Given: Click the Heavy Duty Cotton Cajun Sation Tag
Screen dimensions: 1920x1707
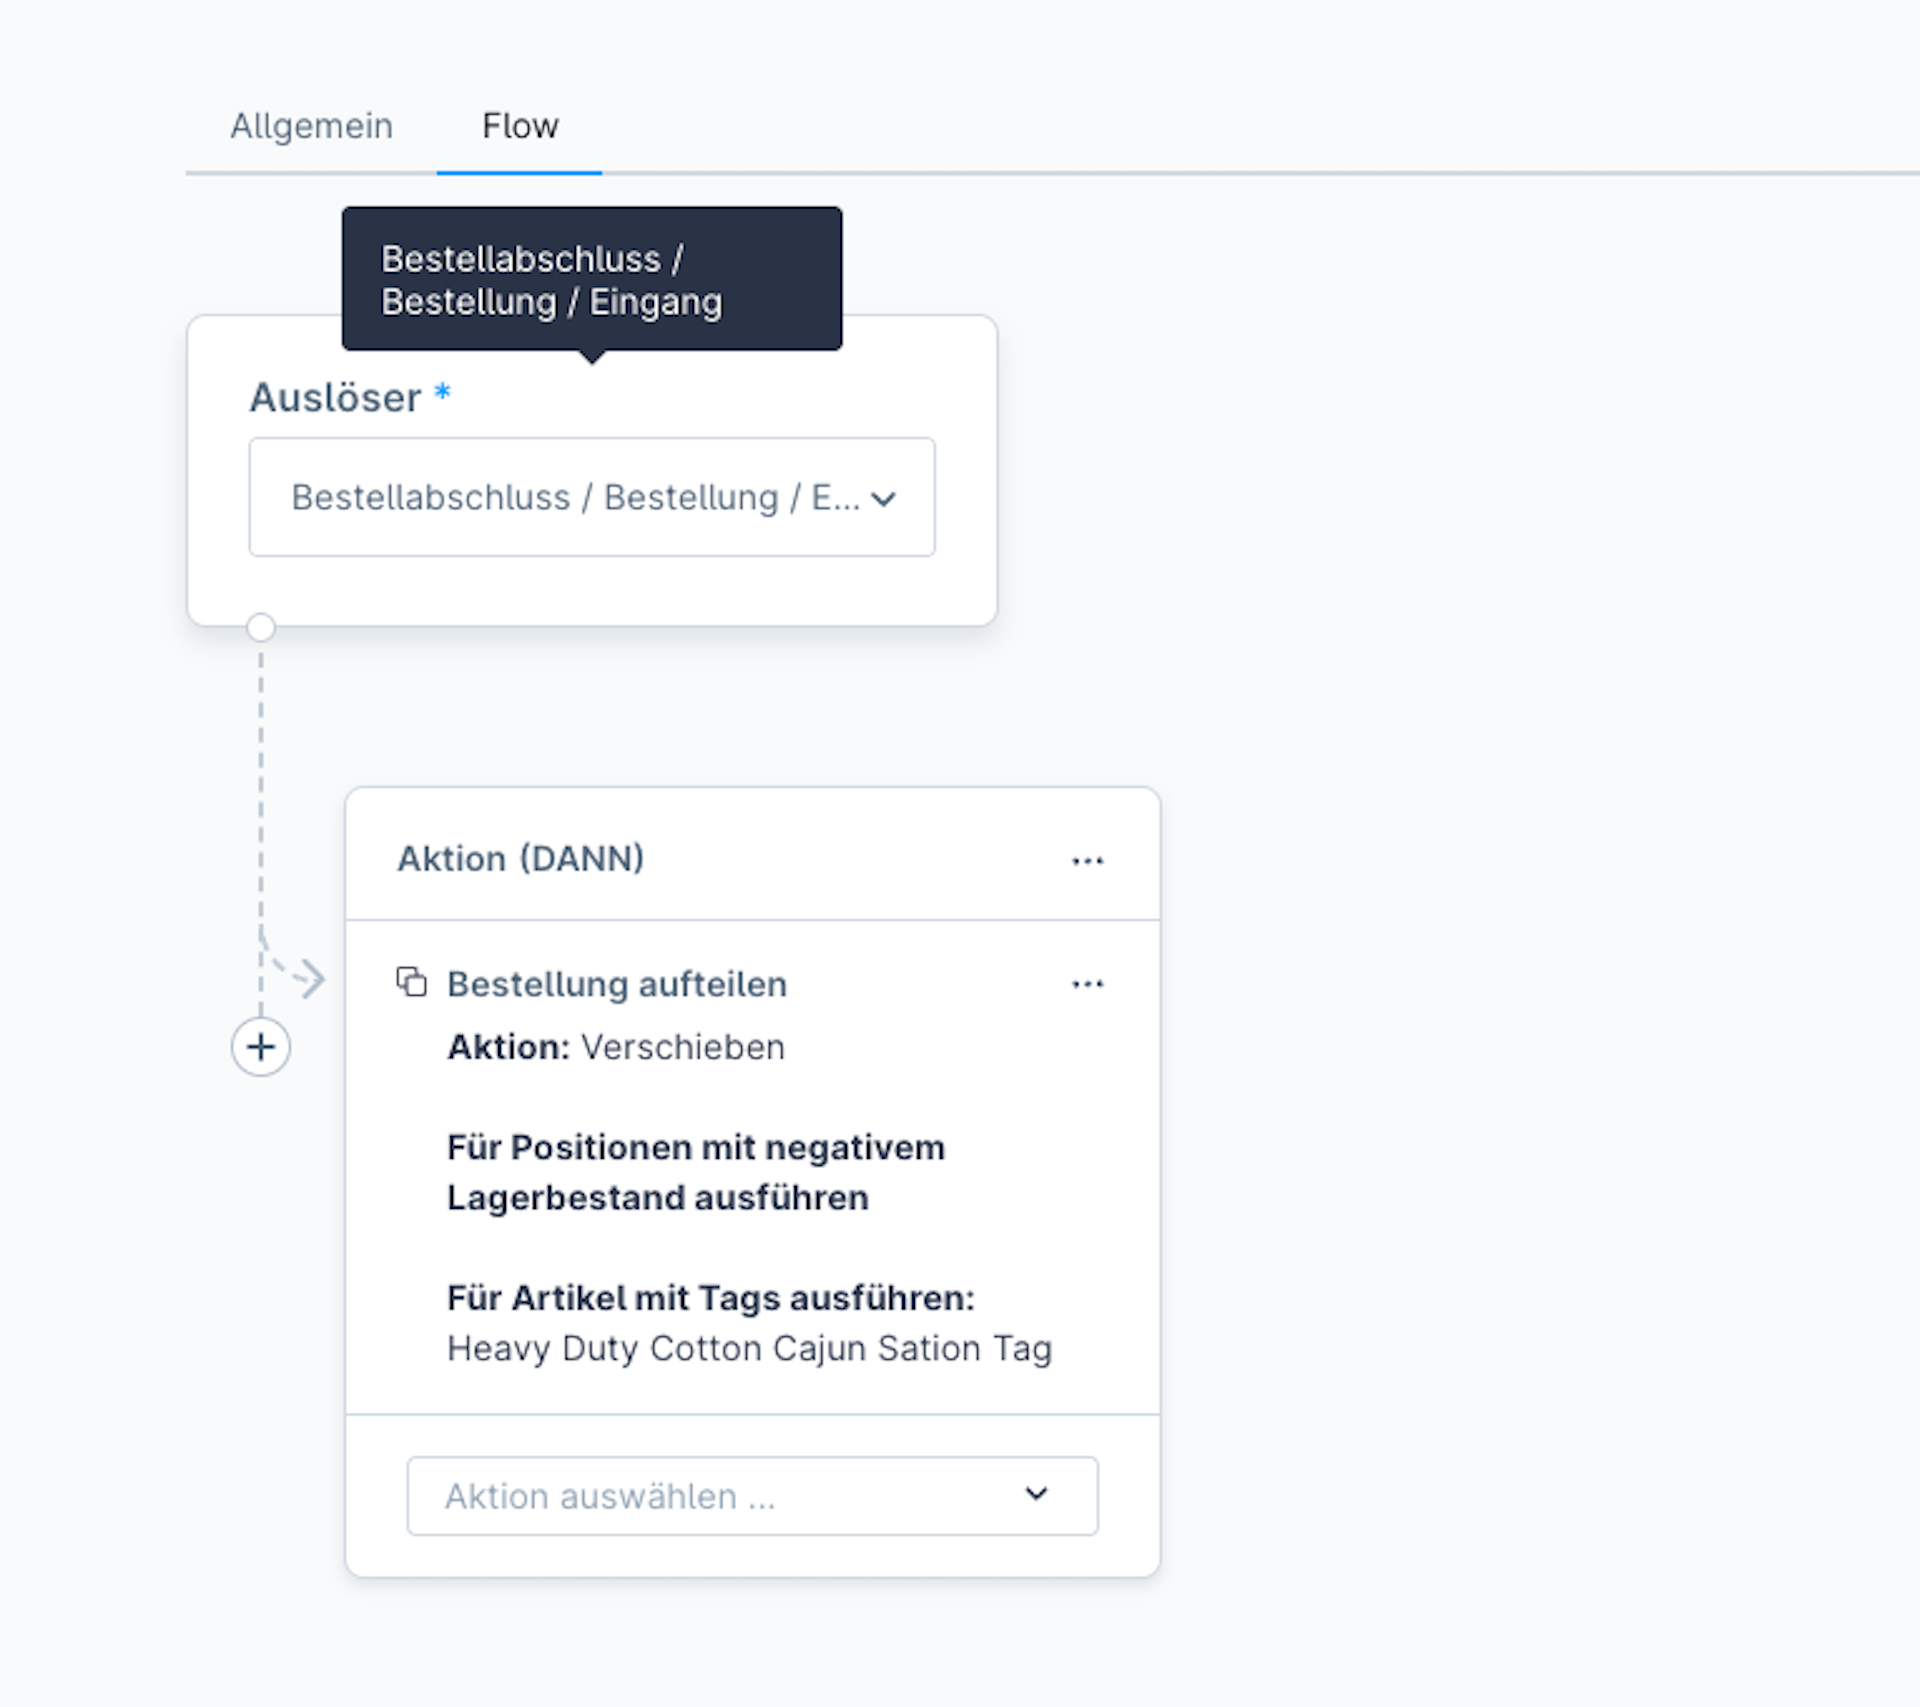Looking at the screenshot, I should tap(749, 1348).
